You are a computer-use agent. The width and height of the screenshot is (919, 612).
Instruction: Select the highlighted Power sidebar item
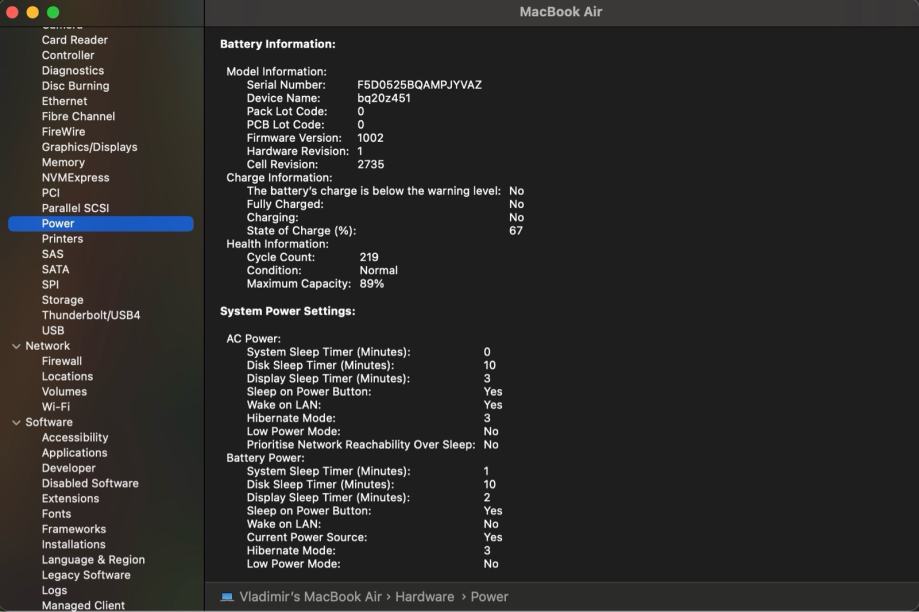[x=58, y=224]
